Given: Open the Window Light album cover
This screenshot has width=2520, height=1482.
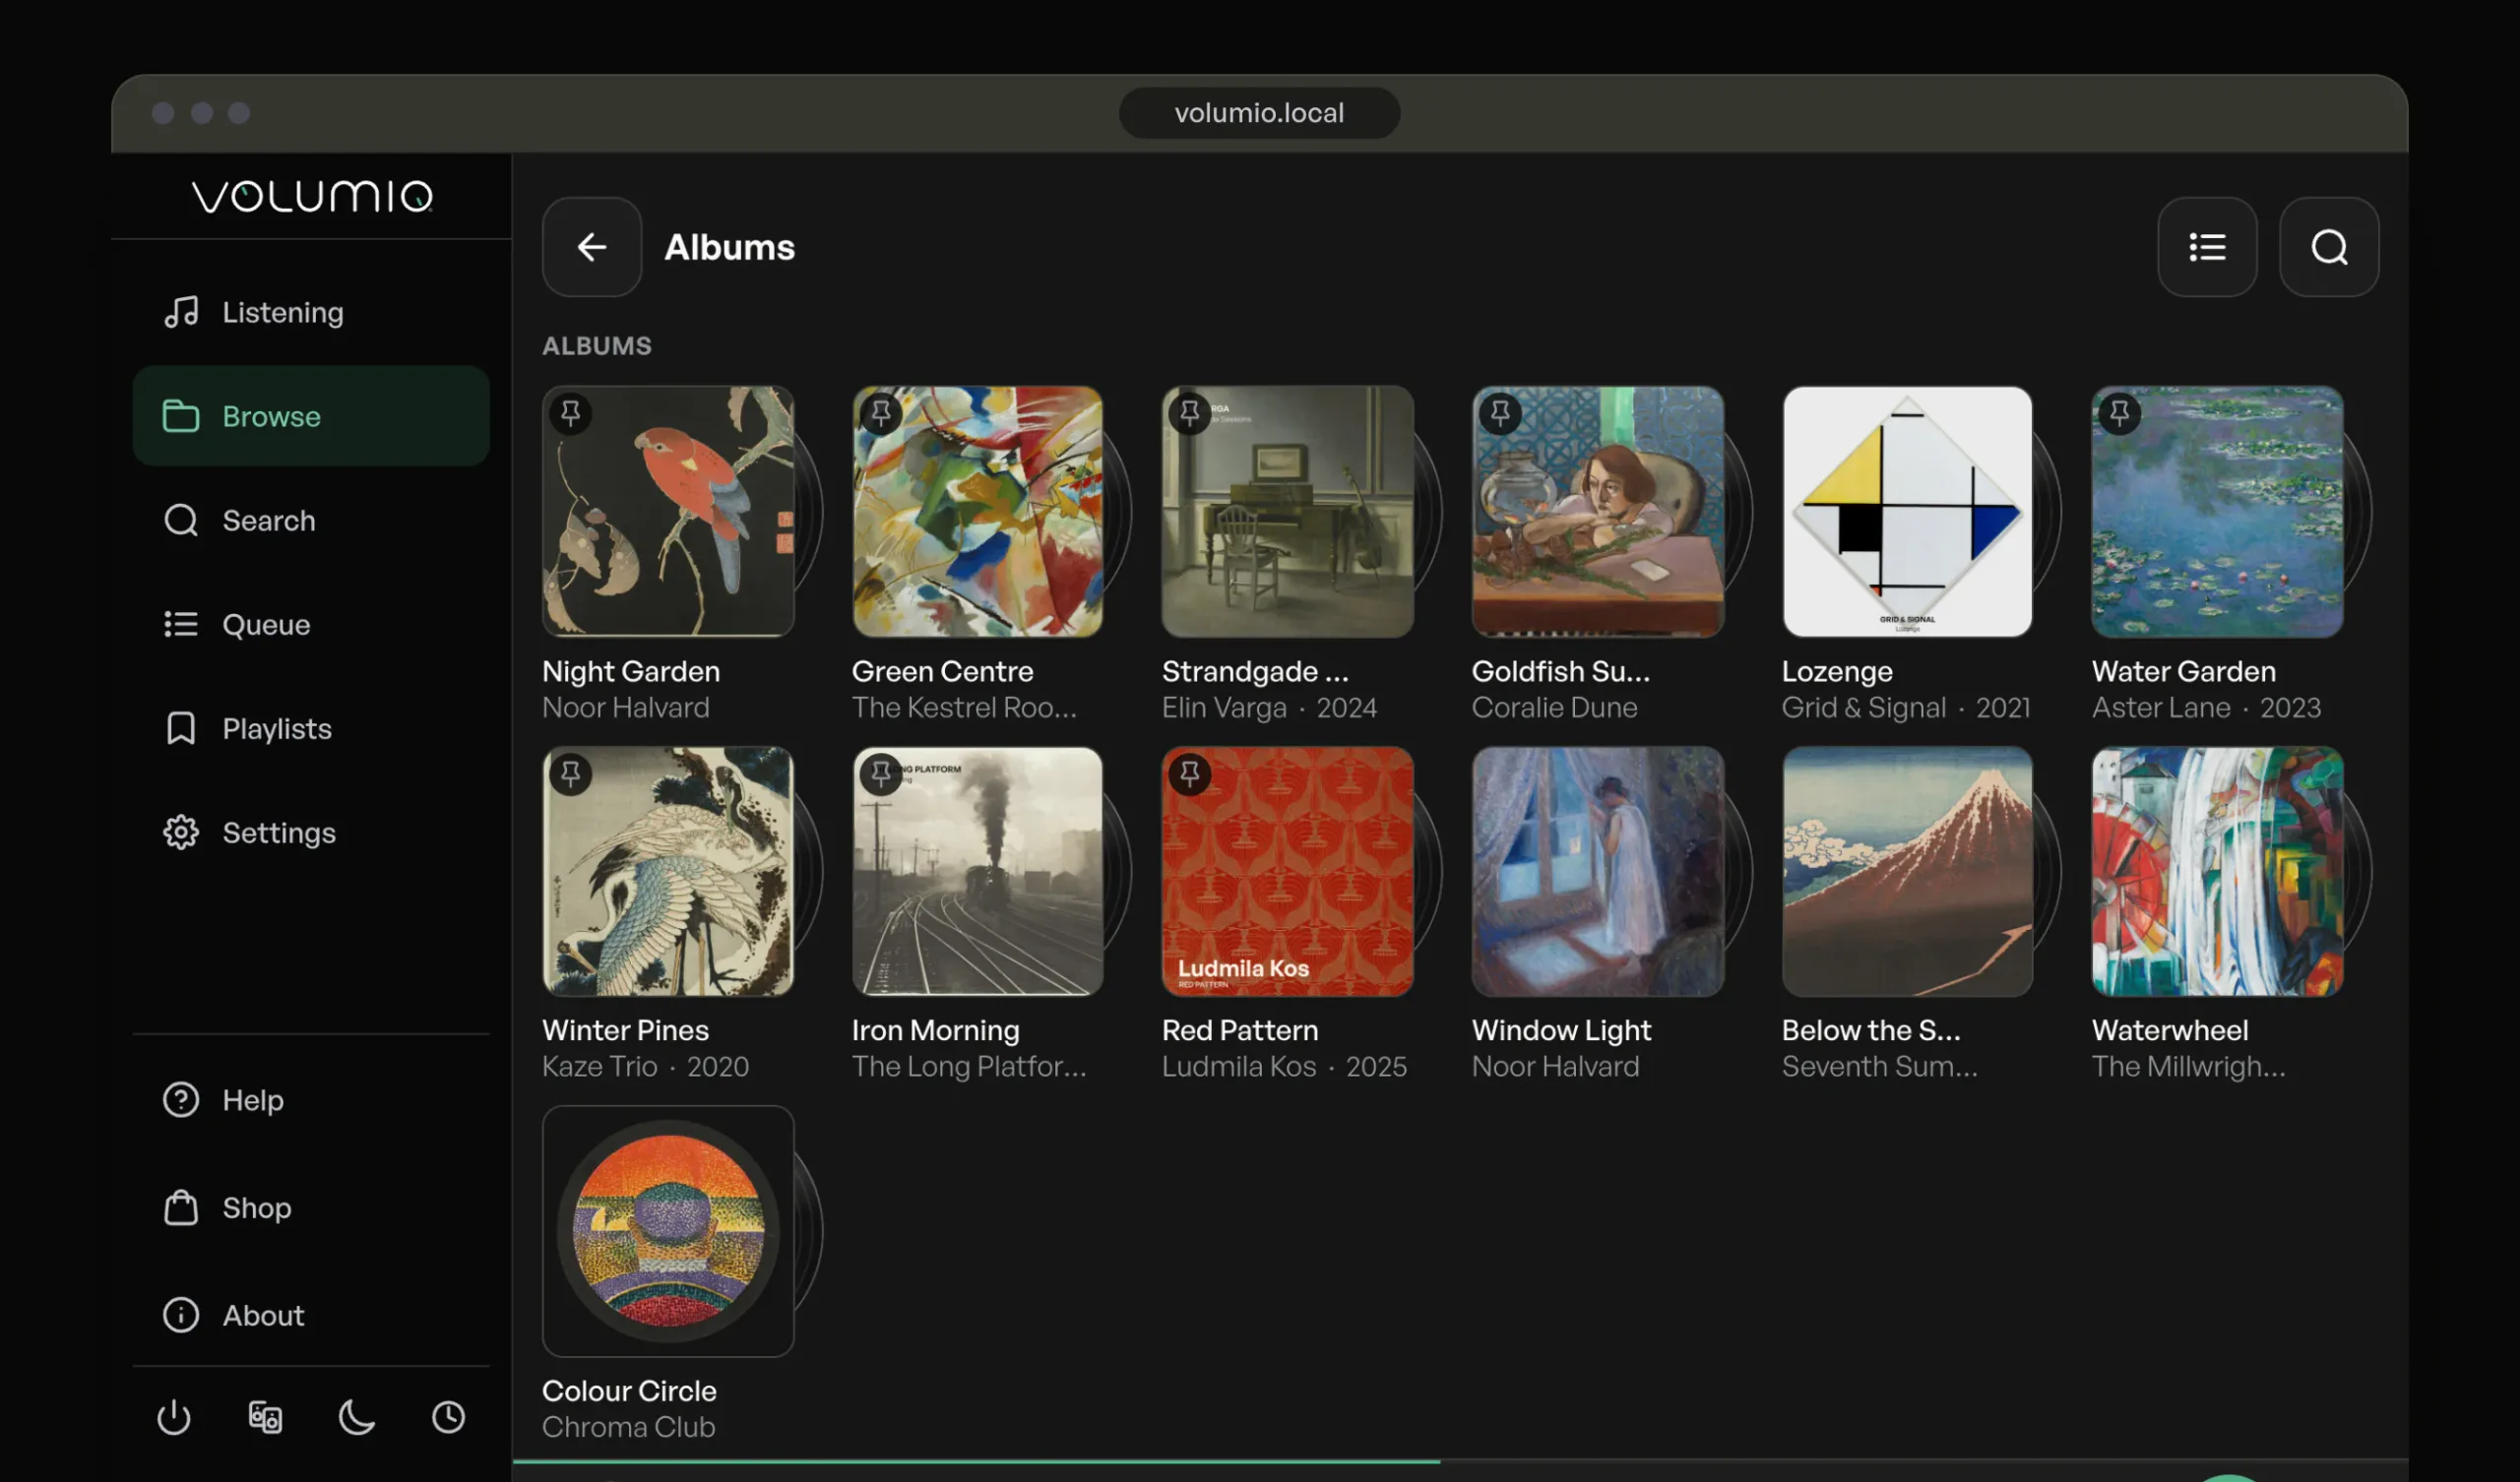Looking at the screenshot, I should 1598,871.
